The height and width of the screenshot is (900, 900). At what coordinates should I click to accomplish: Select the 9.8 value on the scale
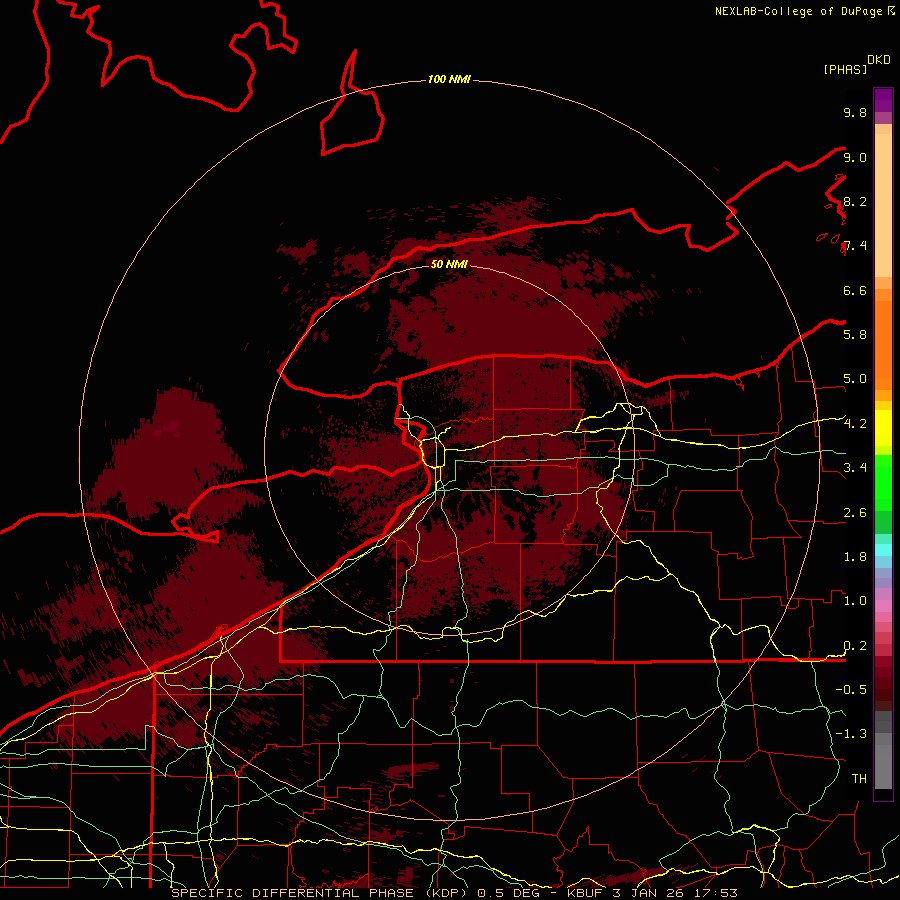click(855, 113)
